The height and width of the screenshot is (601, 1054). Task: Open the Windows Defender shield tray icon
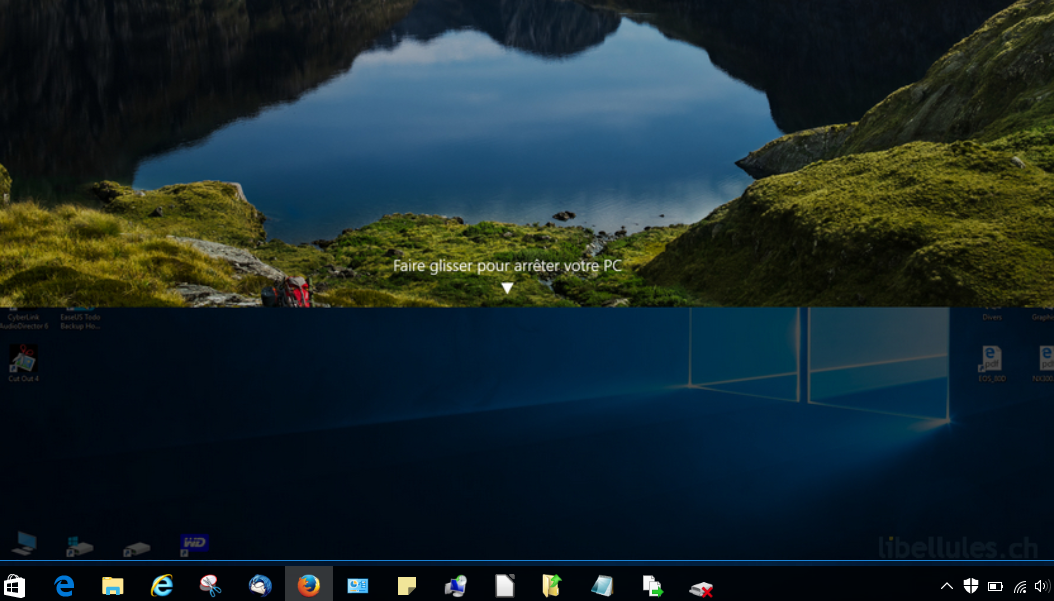pos(971,586)
